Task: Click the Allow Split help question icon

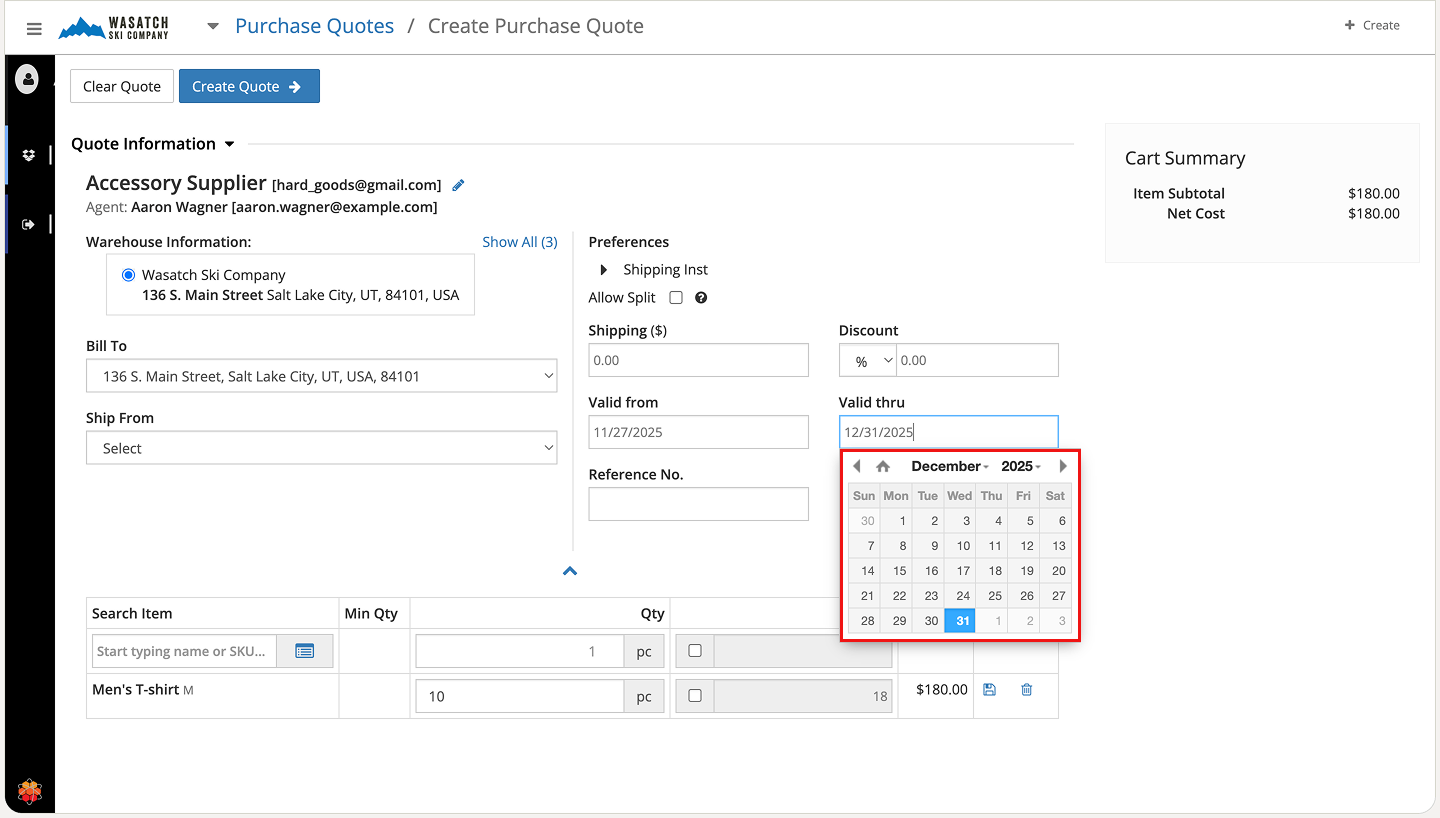Action: (x=701, y=298)
